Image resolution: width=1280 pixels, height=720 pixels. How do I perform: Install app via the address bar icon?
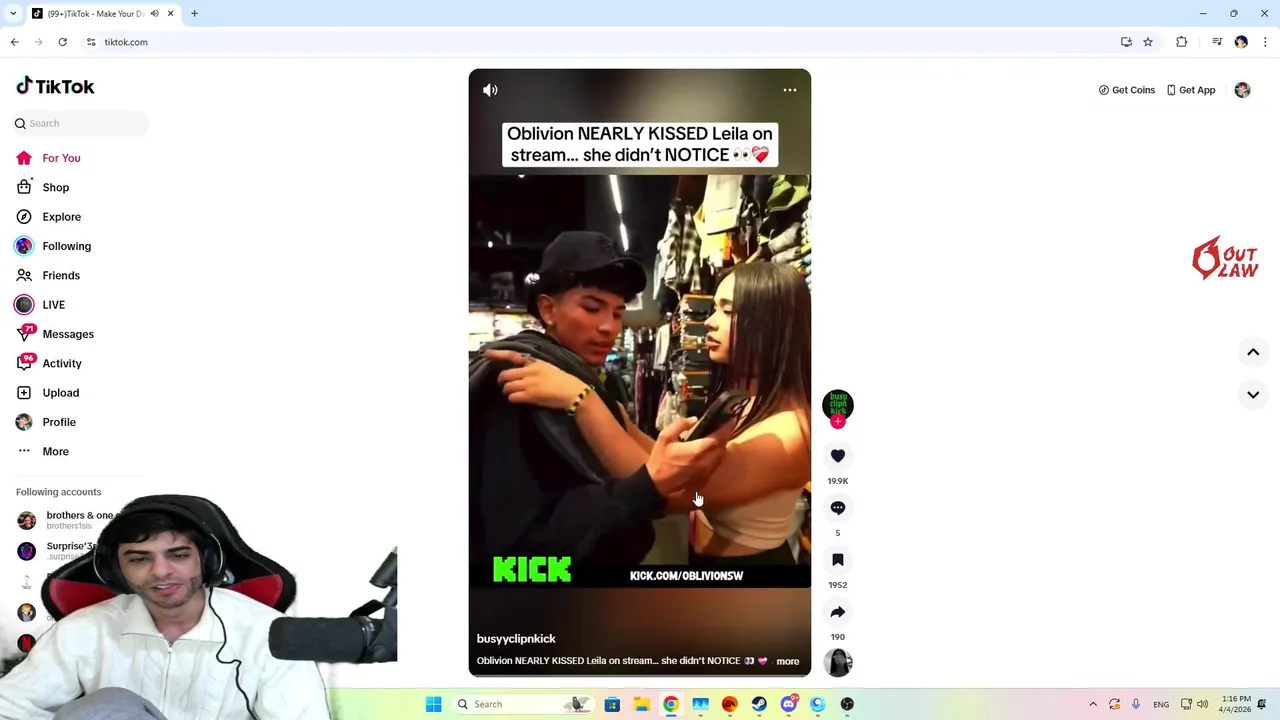tap(1126, 42)
